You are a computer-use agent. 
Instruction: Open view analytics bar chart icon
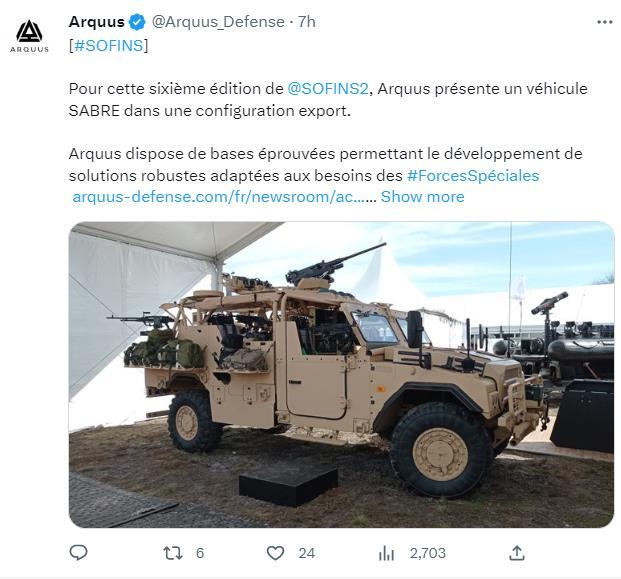386,553
